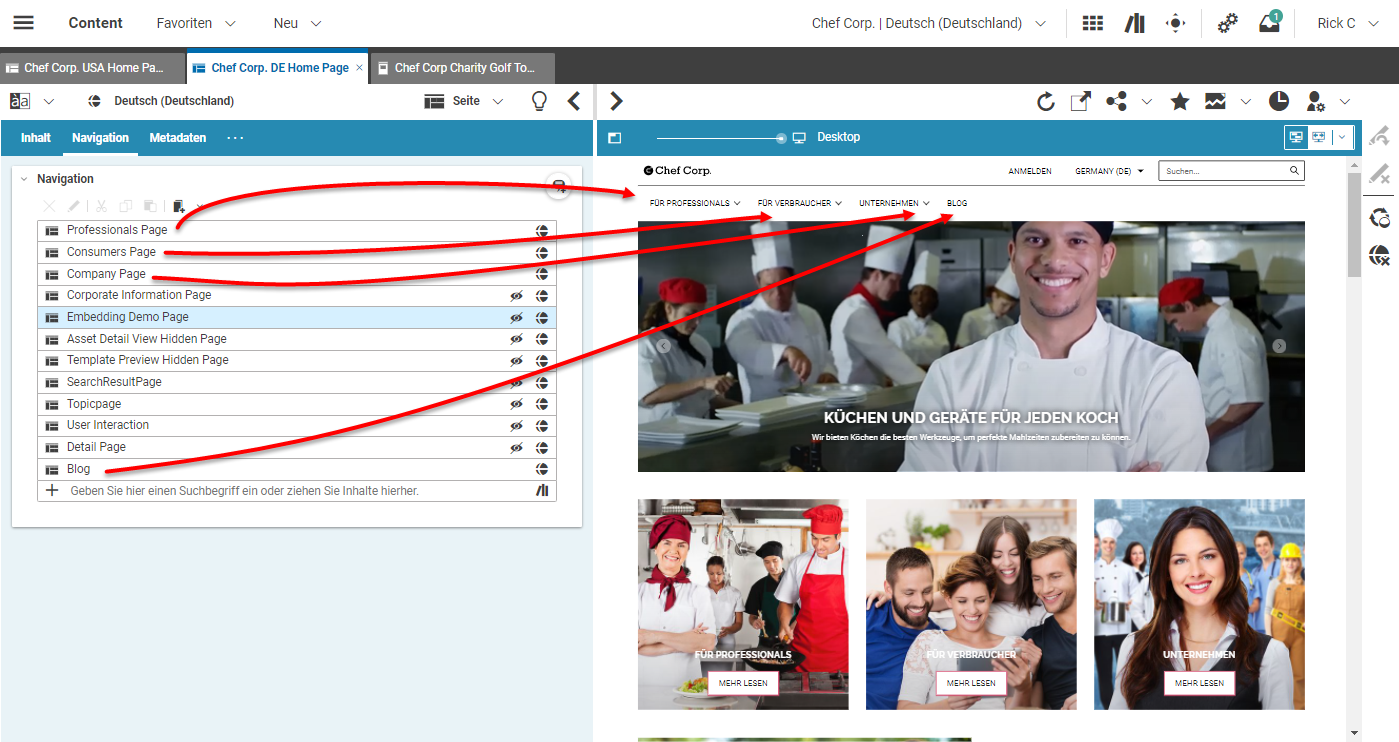Image resolution: width=1399 pixels, height=742 pixels.
Task: Expand the Favoriten dropdown menu
Action: click(196, 23)
